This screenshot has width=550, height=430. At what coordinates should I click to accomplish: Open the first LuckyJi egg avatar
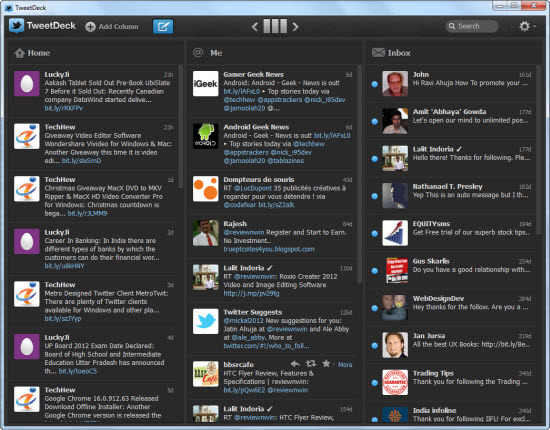[x=27, y=83]
